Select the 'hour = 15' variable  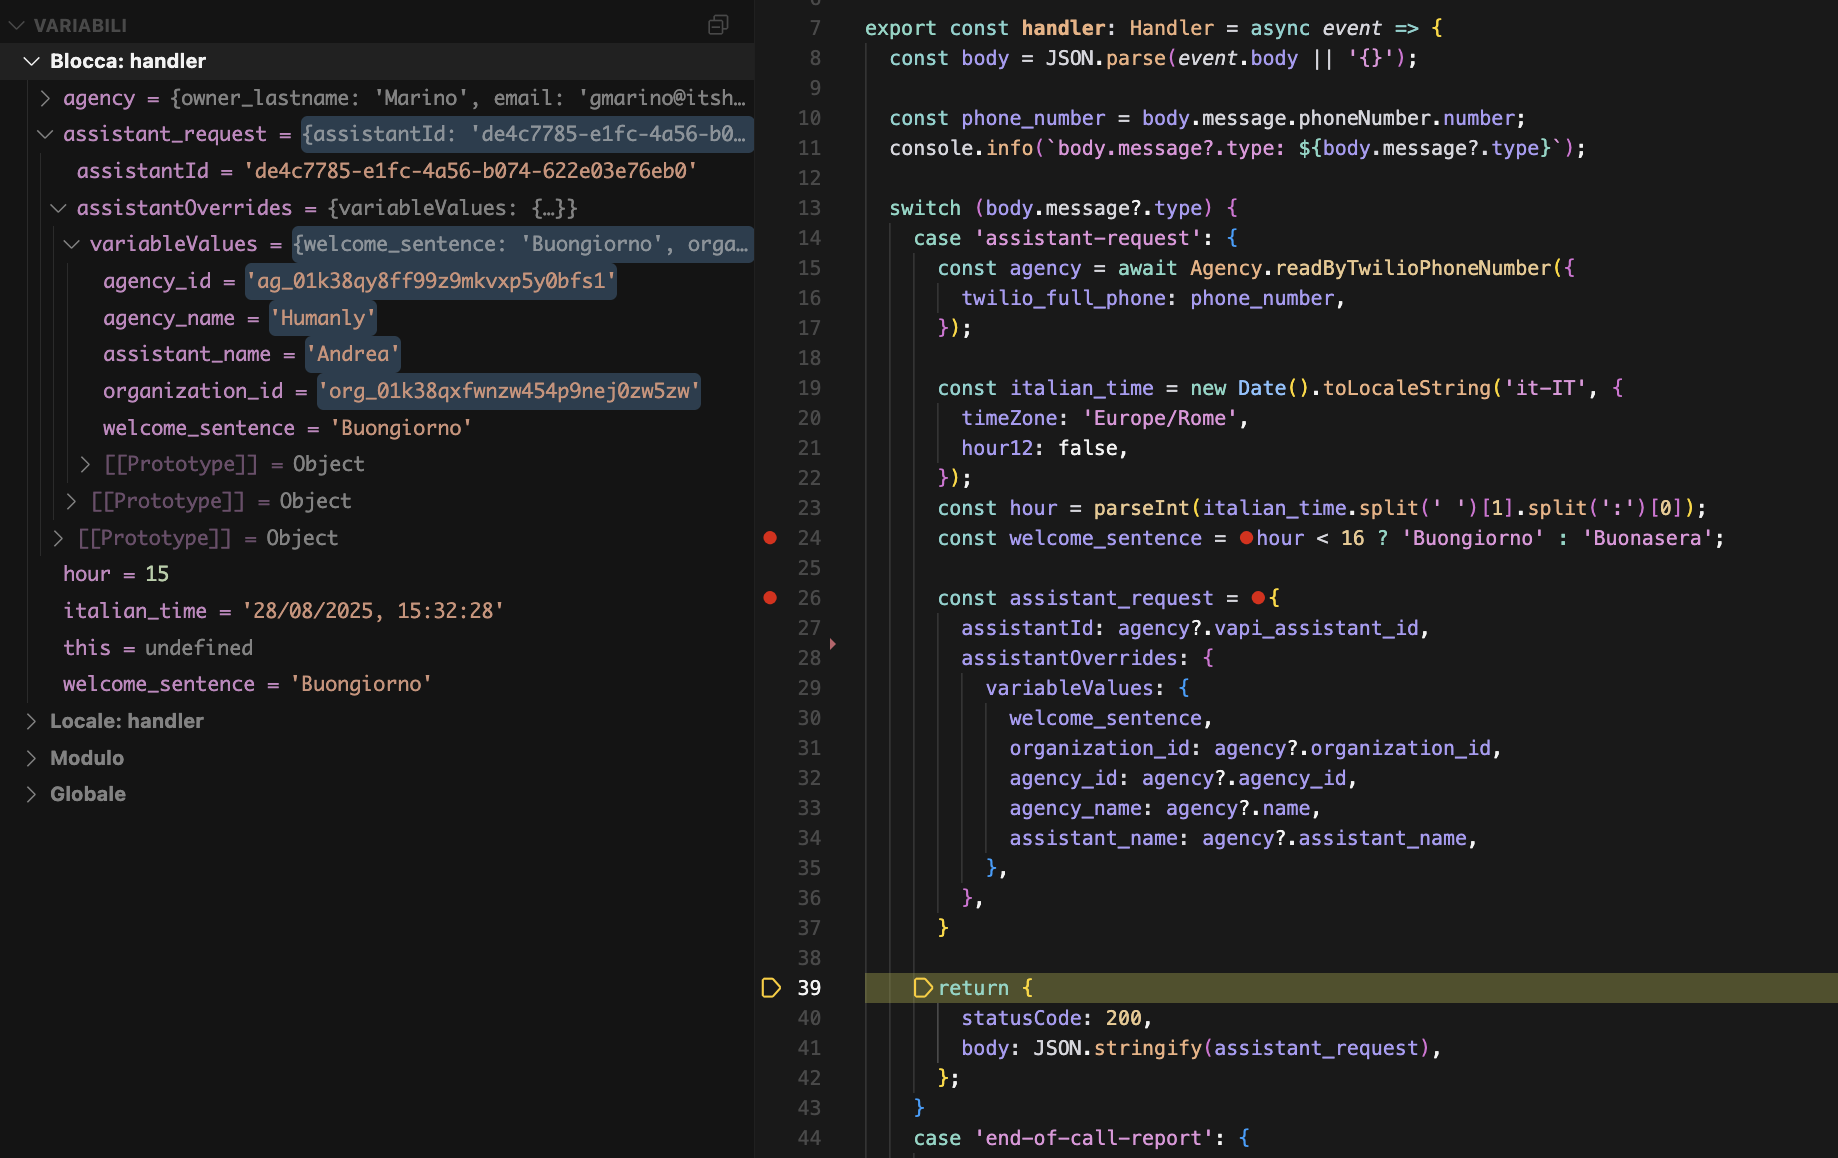[x=377, y=574]
